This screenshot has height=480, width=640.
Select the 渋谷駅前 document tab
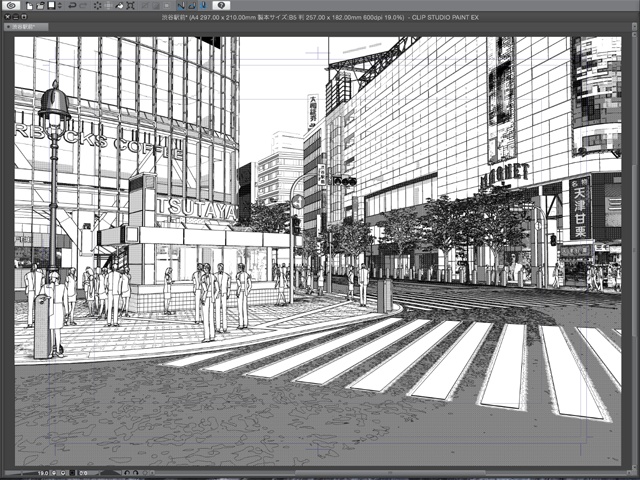26,27
